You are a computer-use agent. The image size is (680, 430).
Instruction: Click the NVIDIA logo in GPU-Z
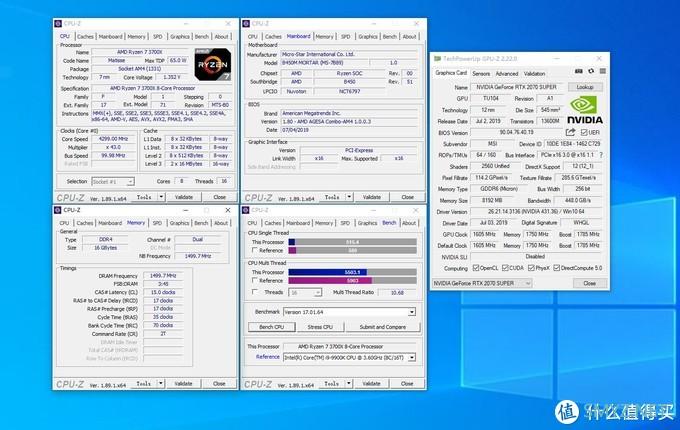click(585, 110)
